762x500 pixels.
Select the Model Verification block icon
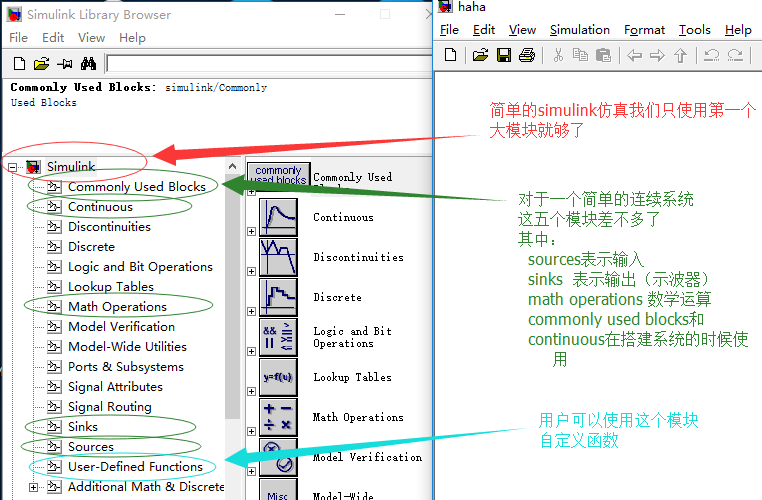[x=278, y=457]
